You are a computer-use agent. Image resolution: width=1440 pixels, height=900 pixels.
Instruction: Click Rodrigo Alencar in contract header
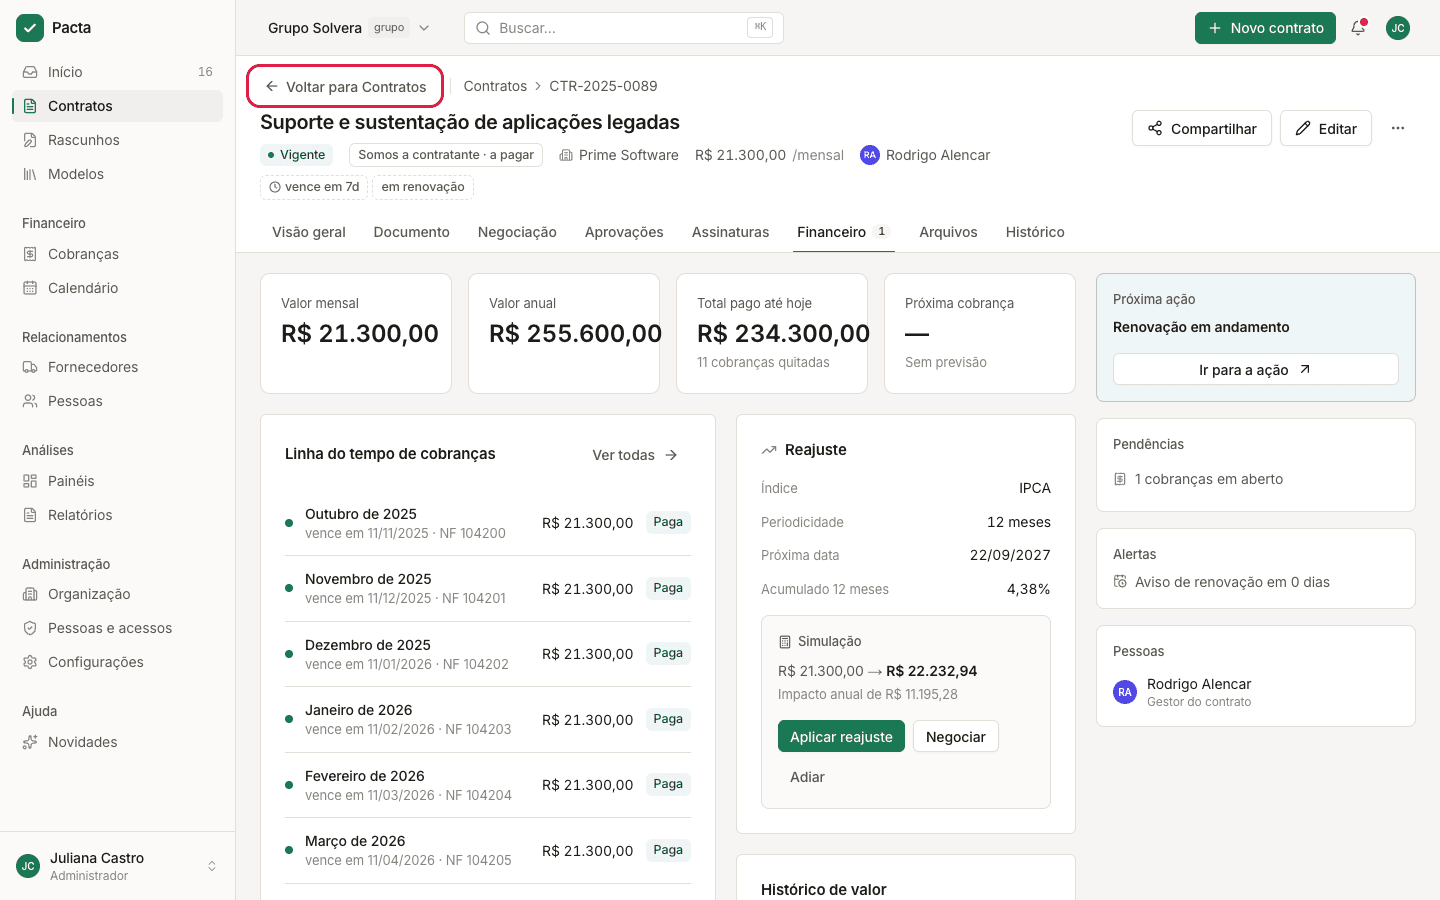[x=925, y=155]
